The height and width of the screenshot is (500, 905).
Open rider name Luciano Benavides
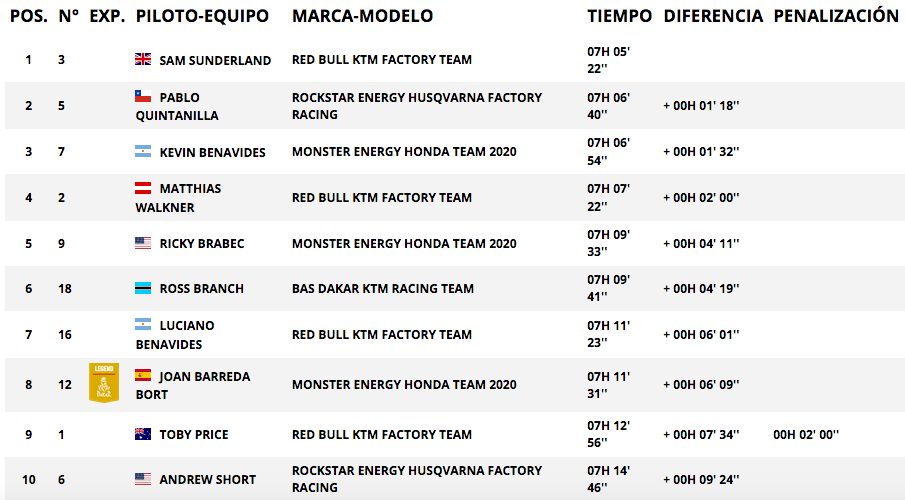tap(175, 335)
